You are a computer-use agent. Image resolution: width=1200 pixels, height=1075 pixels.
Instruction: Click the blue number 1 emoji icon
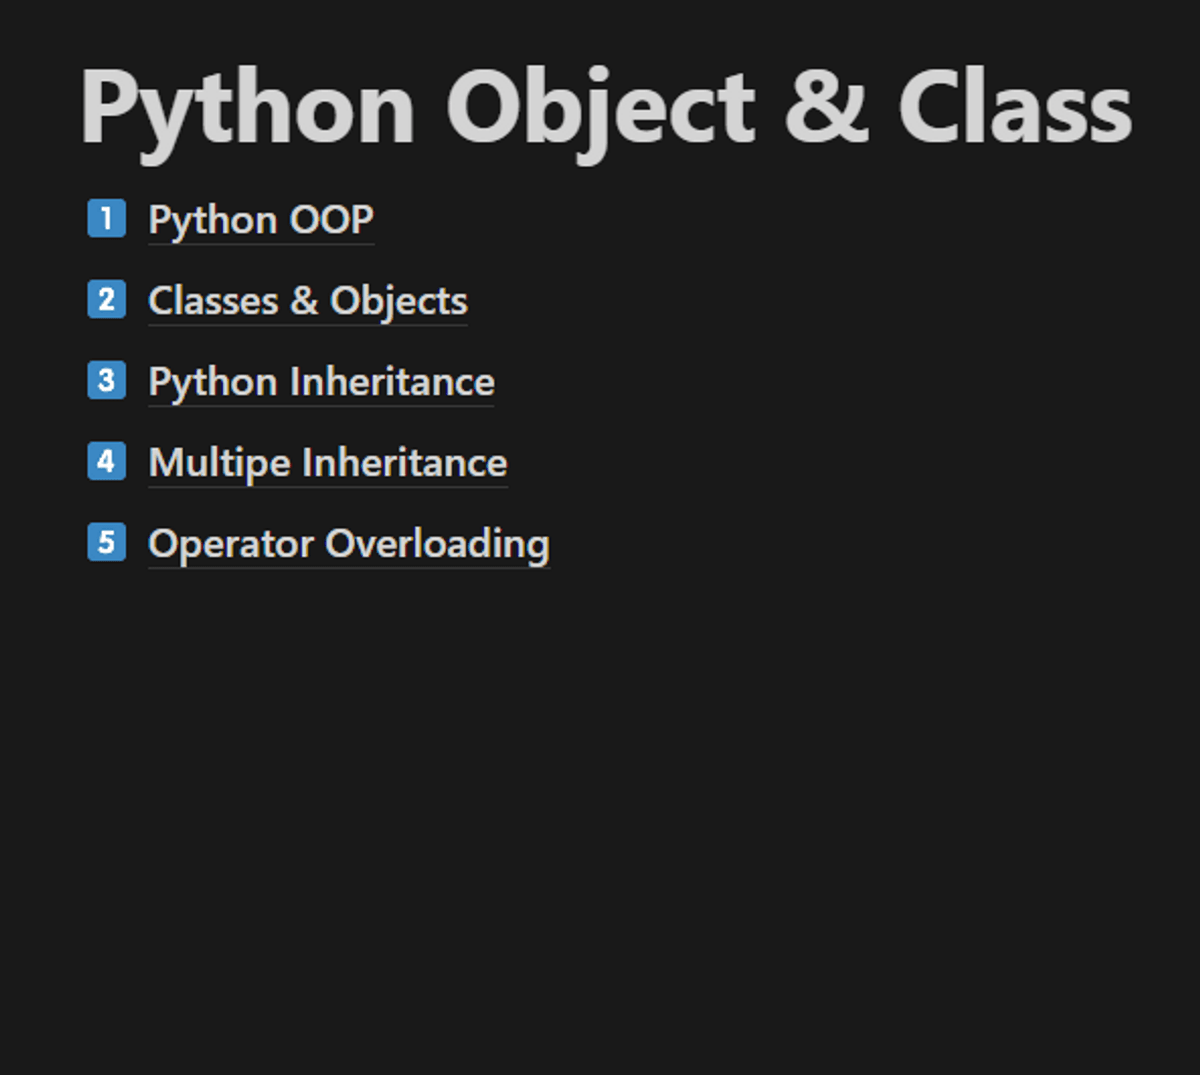[x=107, y=219]
